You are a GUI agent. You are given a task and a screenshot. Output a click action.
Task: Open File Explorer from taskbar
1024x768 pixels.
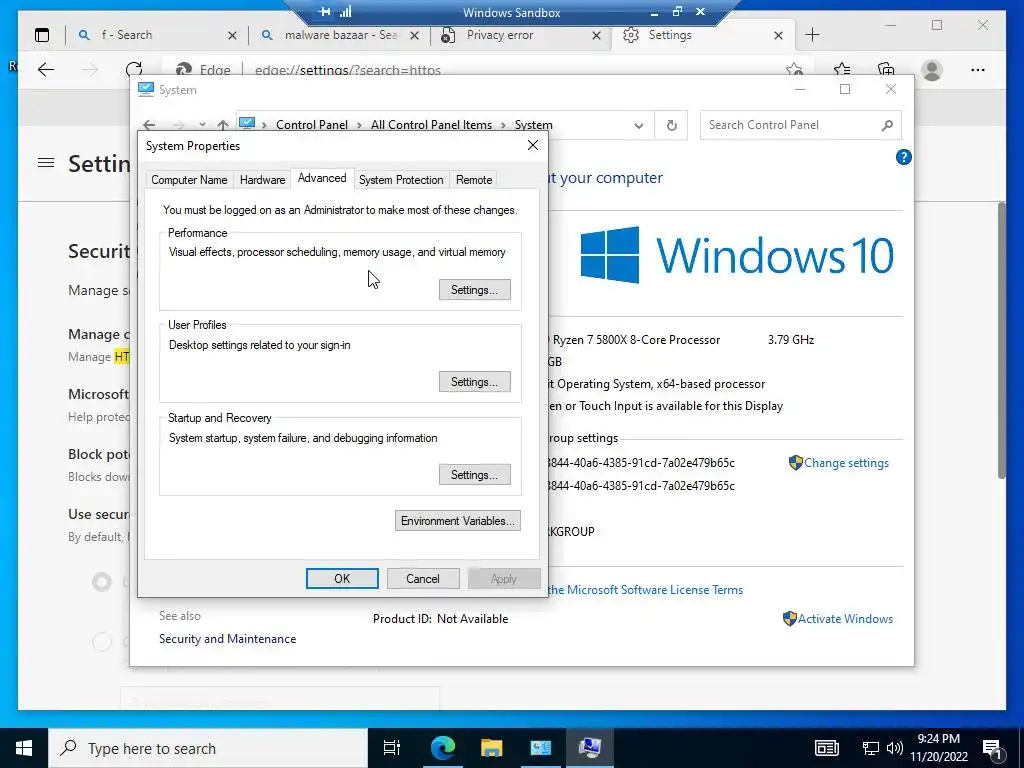pyautogui.click(x=492, y=748)
